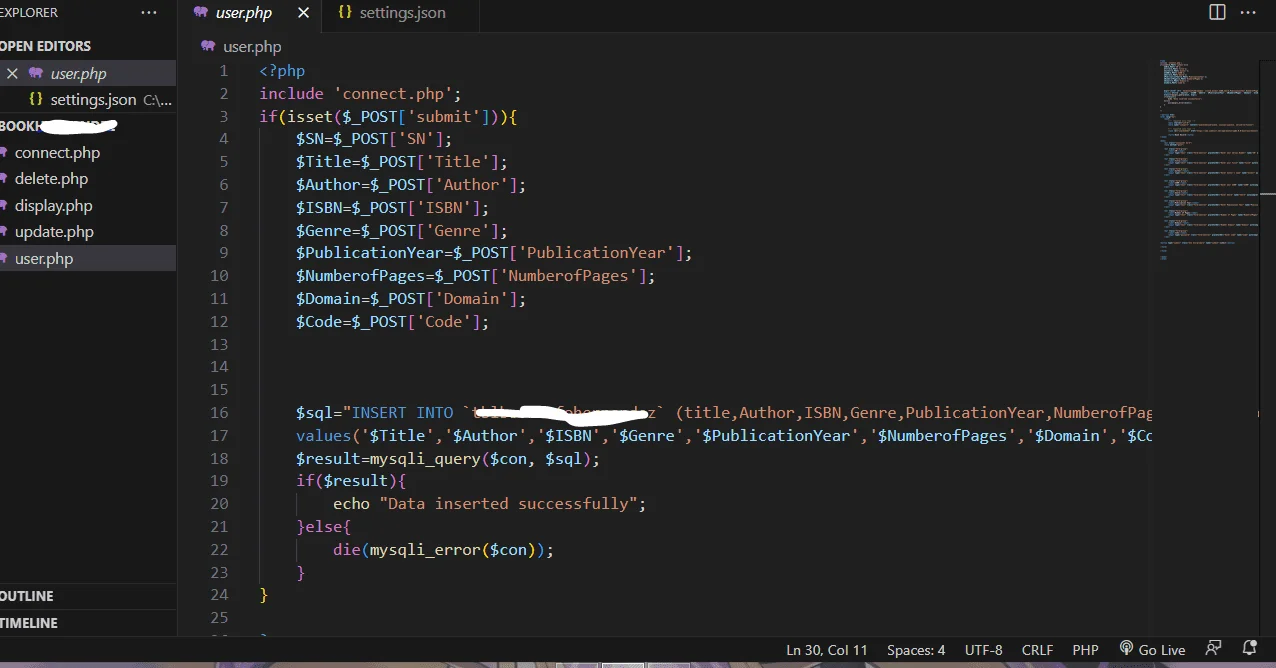Screen dimensions: 1276x668
Task: Change language mode via PHP indicator
Action: click(1085, 650)
